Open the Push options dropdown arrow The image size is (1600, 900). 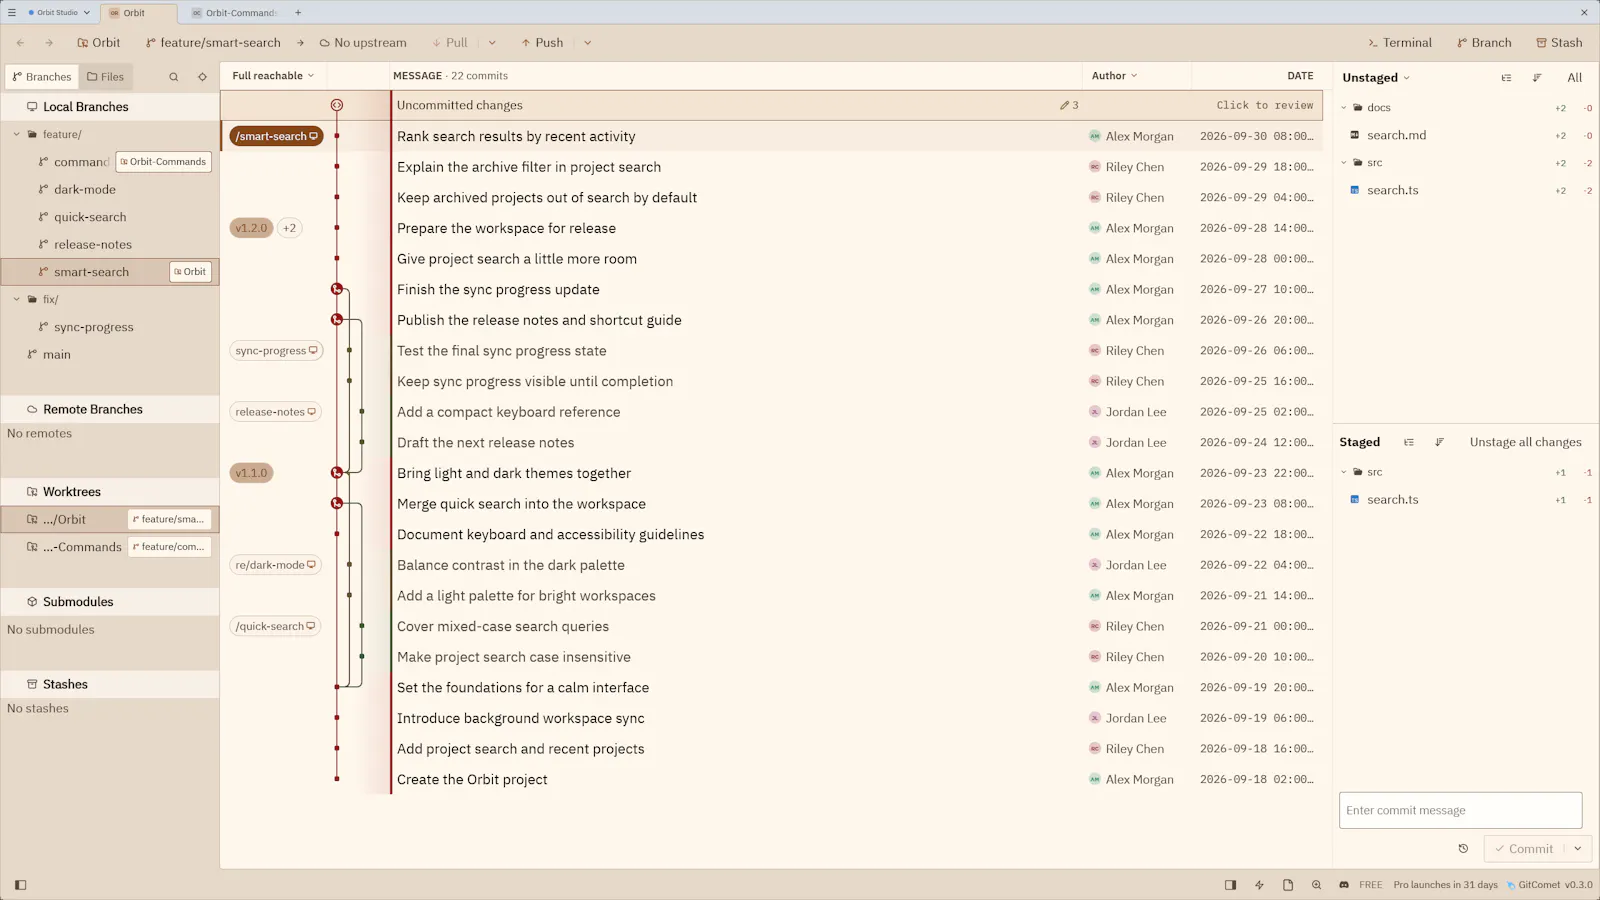[x=587, y=43]
